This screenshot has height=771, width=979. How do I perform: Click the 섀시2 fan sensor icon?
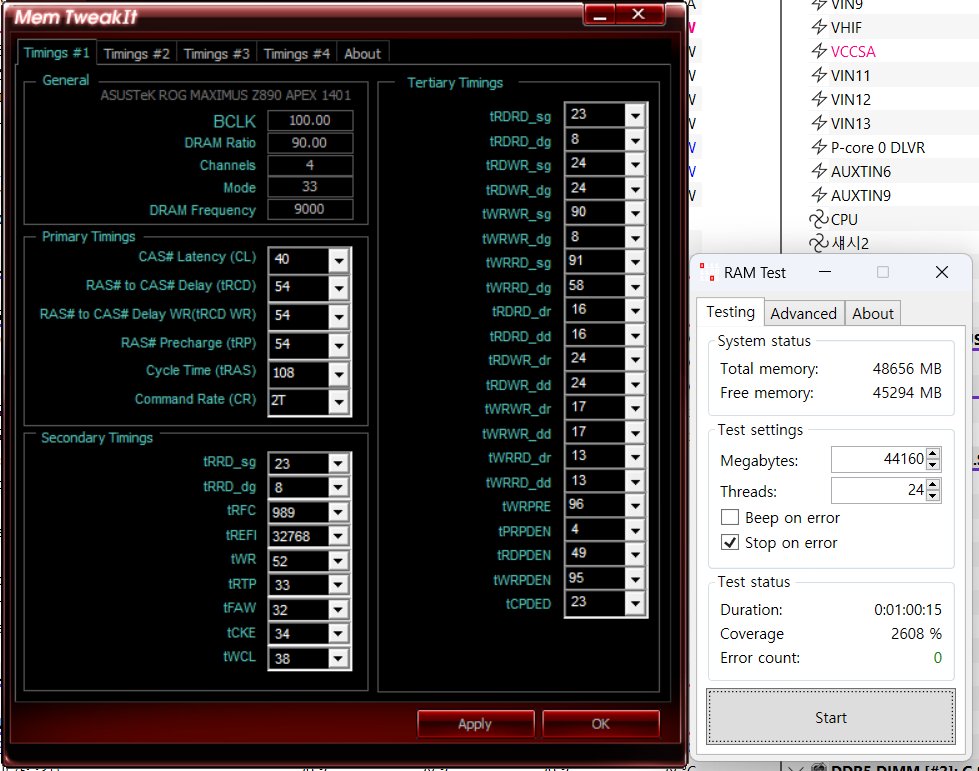pos(819,243)
